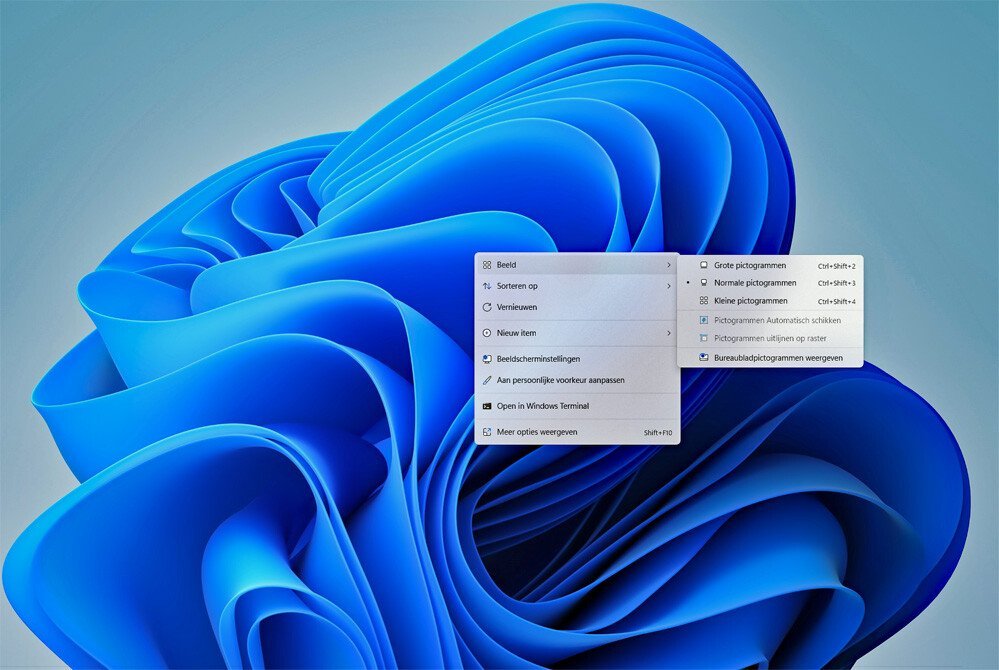Select Grote pictogrammen view option

770,266
